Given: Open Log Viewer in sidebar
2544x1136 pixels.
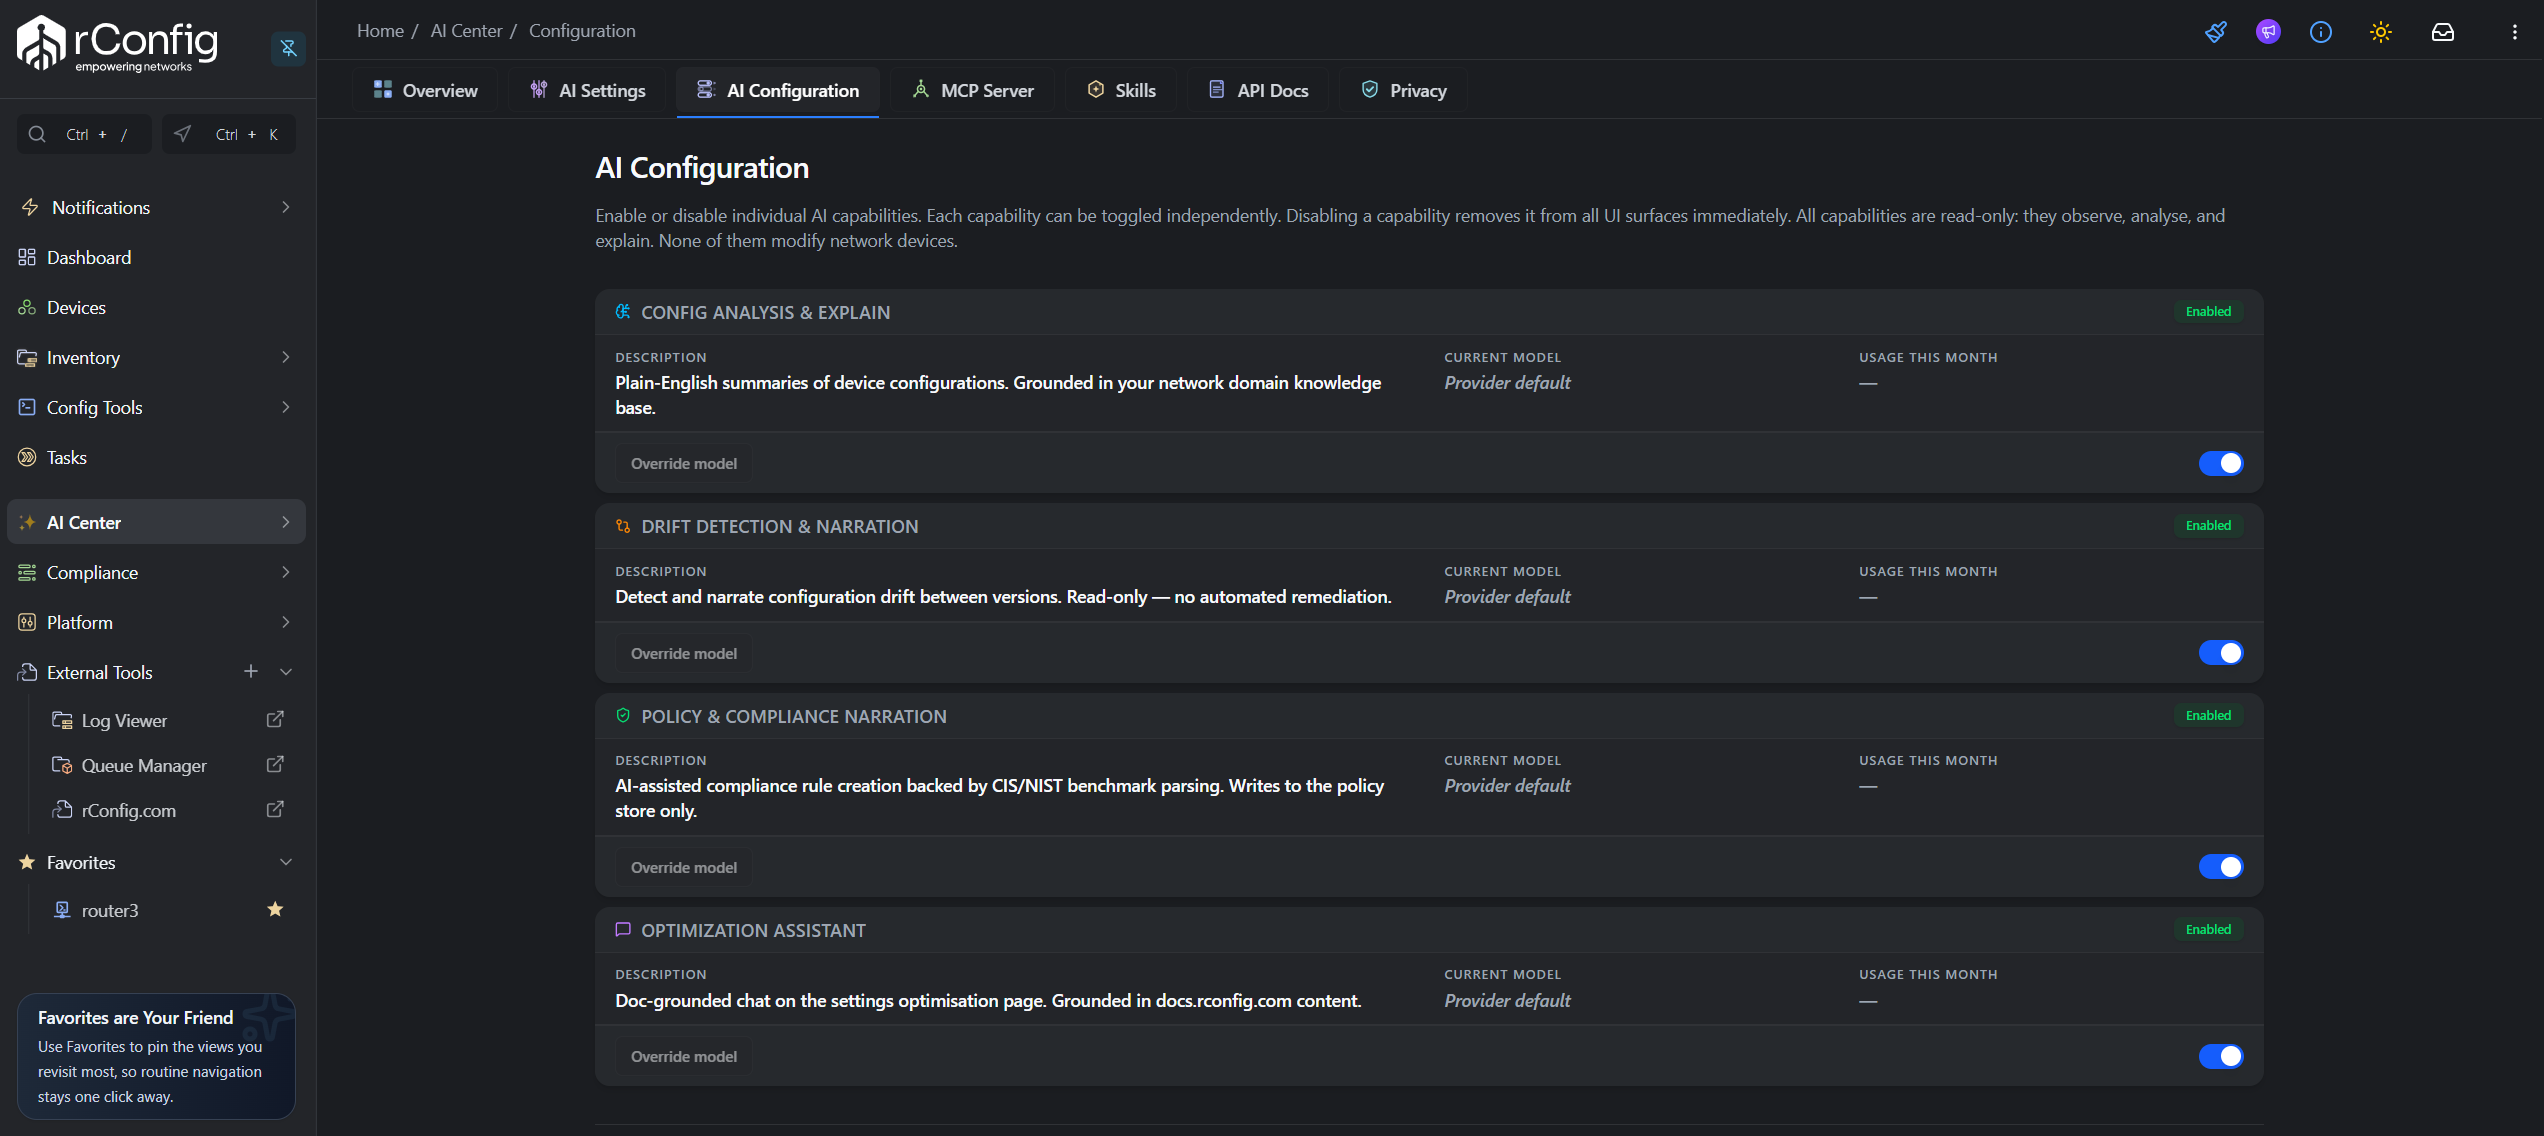Looking at the screenshot, I should 124,720.
